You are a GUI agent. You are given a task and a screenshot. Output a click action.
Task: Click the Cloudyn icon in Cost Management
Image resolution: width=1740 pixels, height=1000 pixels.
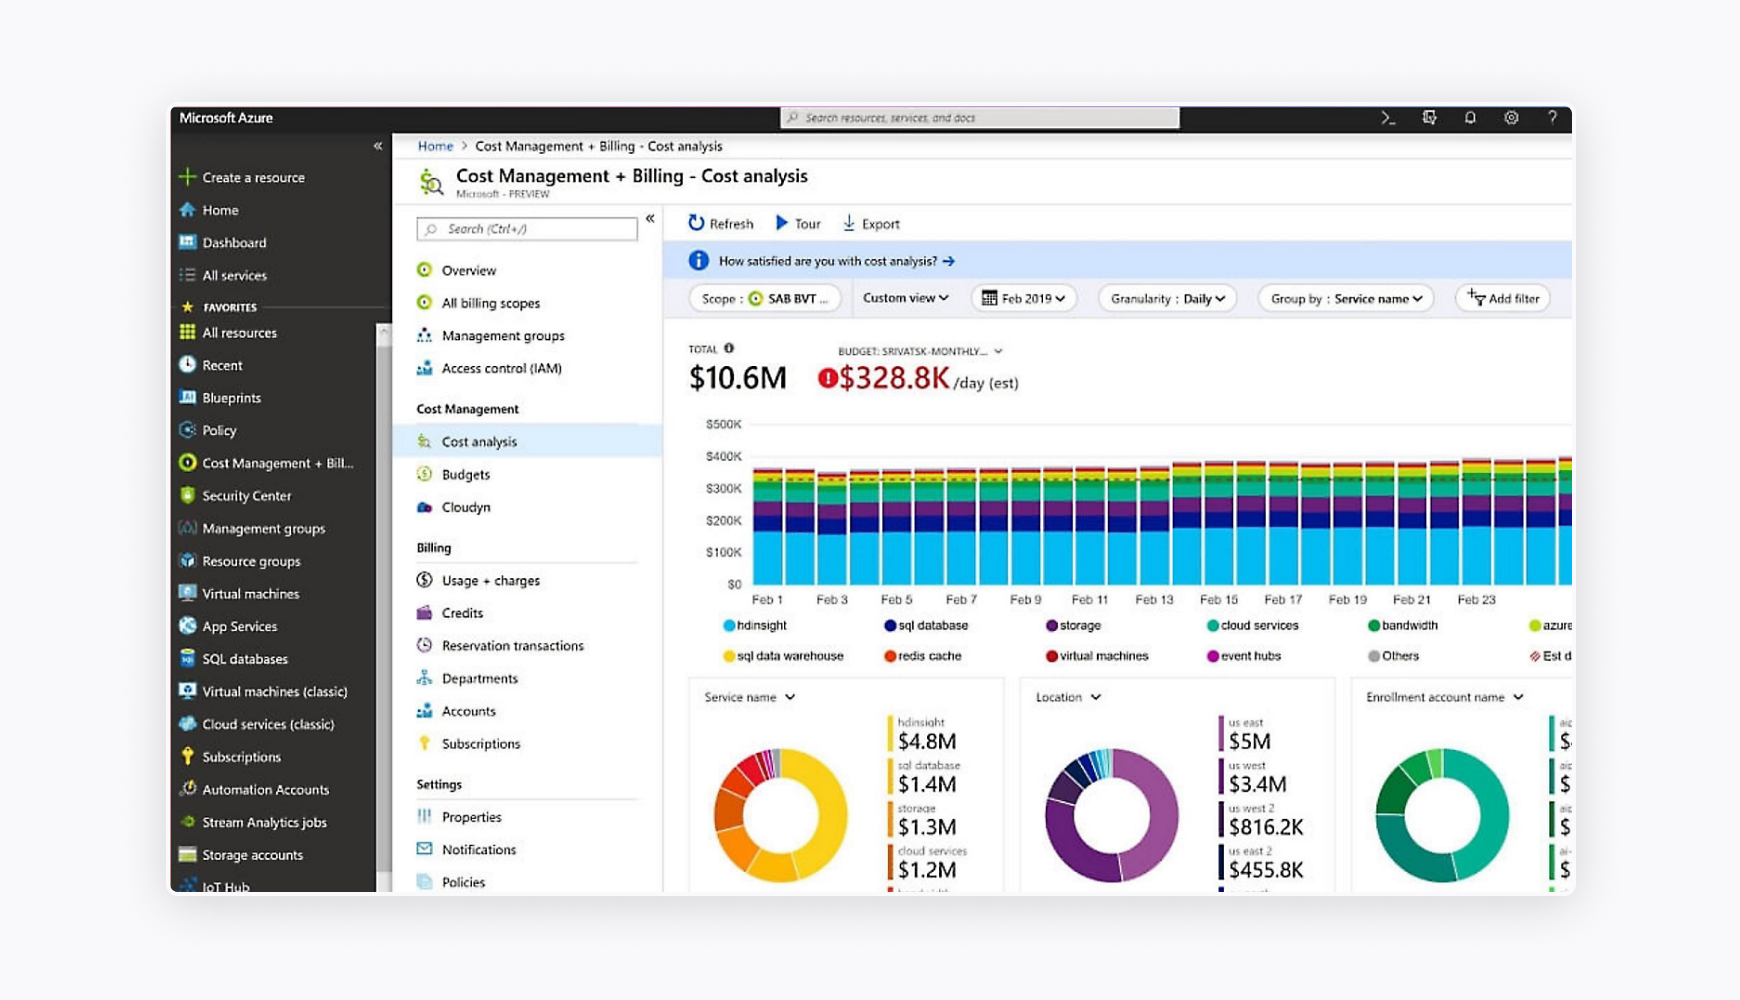(424, 507)
